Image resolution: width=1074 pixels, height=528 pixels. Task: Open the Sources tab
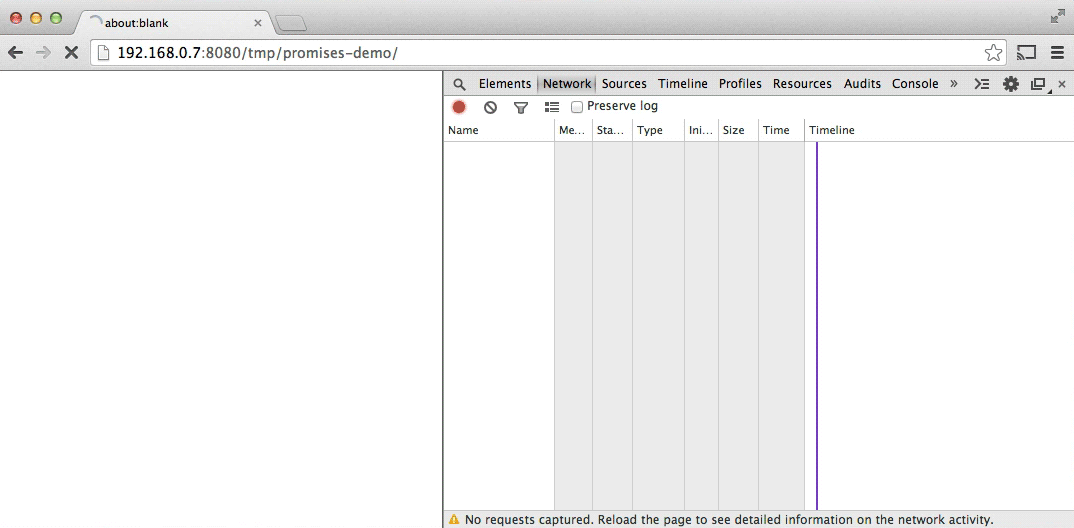click(x=624, y=84)
